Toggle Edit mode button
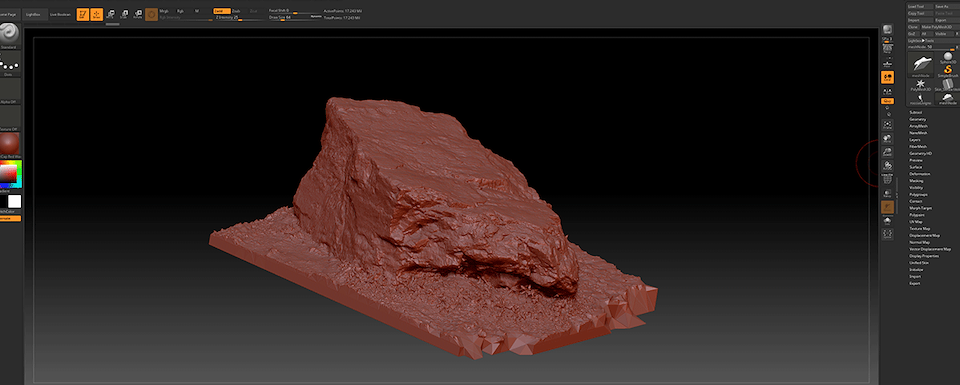Viewport: 960px width, 385px height. tap(83, 14)
